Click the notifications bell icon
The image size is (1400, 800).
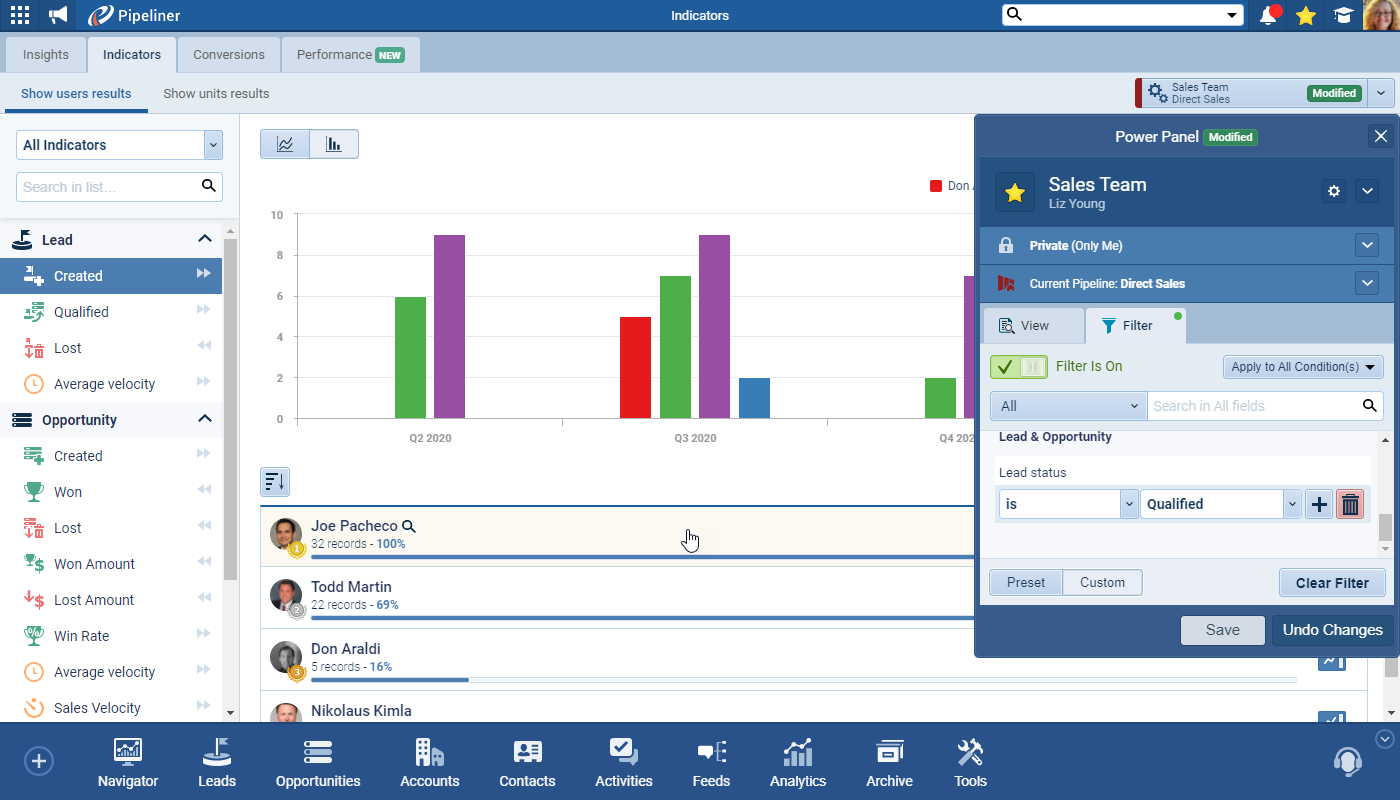[1269, 15]
